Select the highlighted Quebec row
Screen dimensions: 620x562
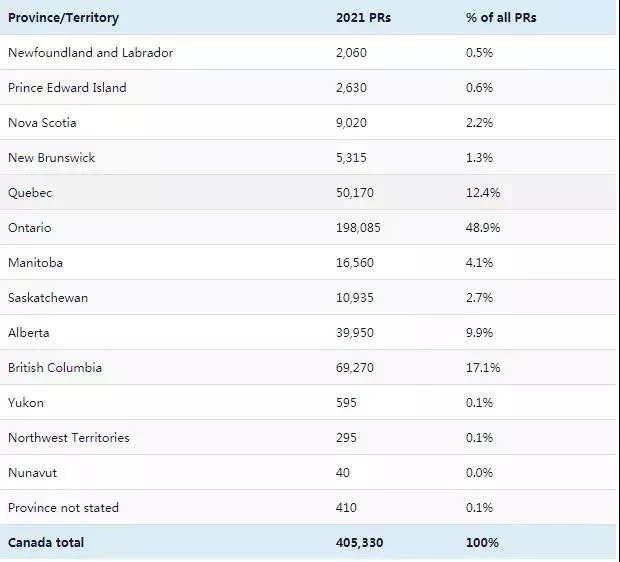(308, 193)
